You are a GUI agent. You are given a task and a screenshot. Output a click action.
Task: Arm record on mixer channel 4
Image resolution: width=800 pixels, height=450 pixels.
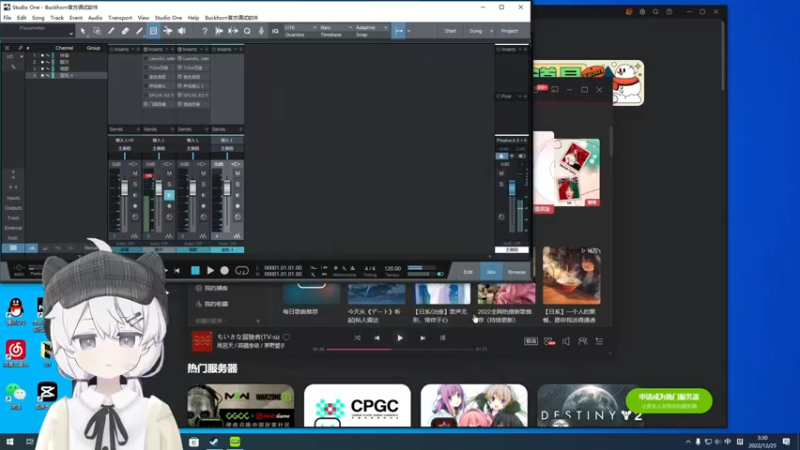pyautogui.click(x=238, y=206)
